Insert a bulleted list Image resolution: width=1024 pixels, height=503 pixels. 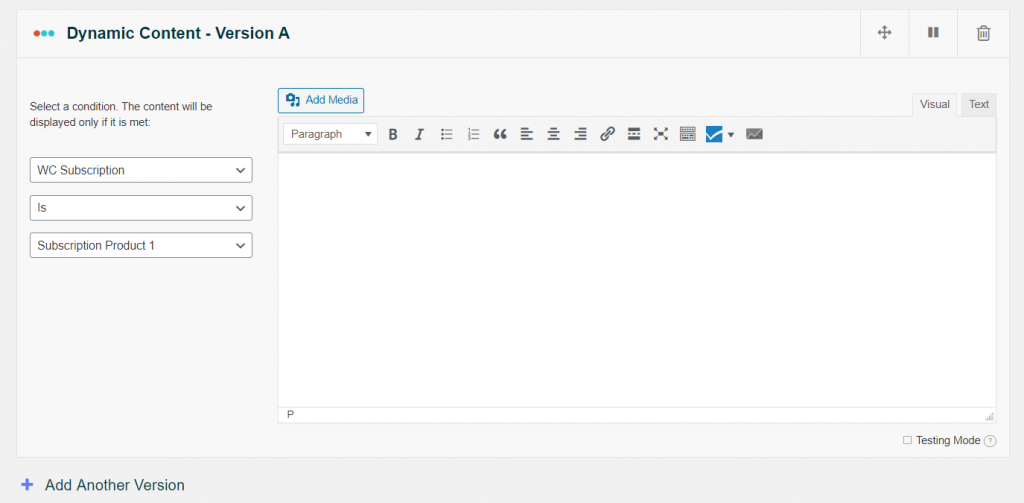[x=447, y=135]
